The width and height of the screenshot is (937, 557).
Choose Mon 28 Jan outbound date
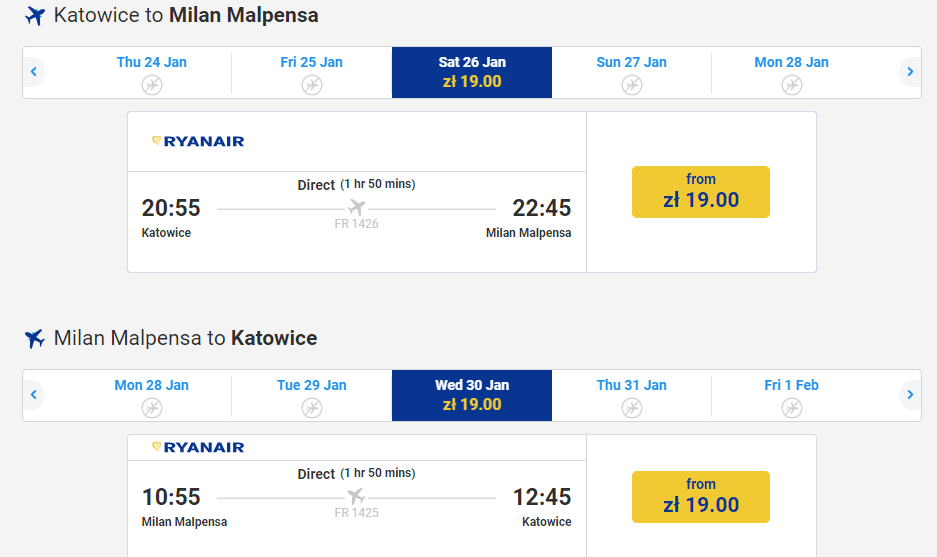click(792, 62)
